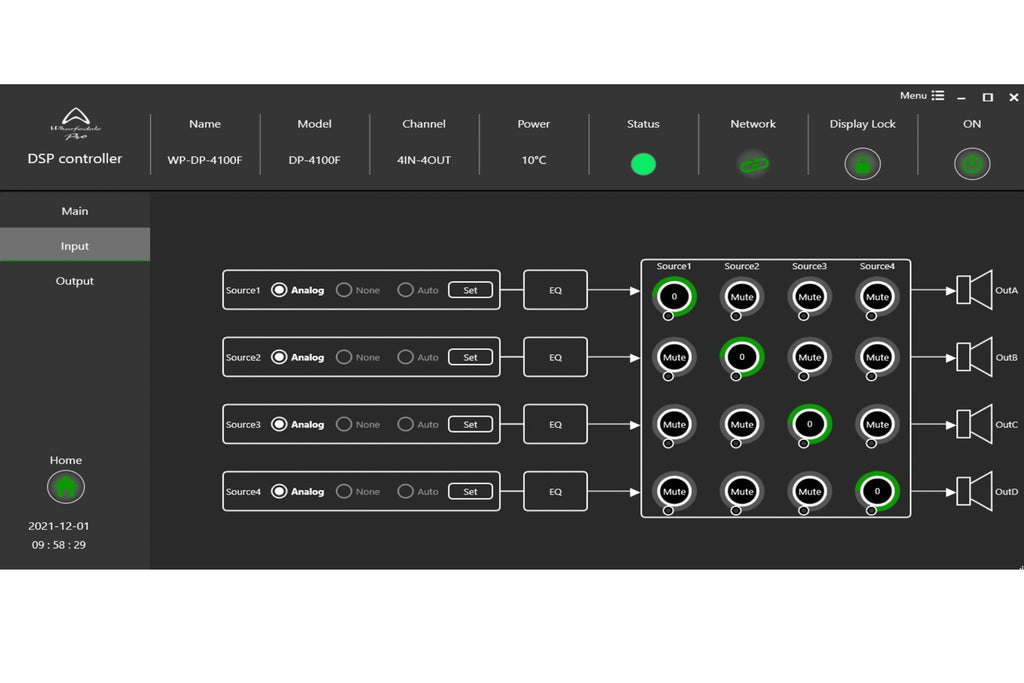Switch to the Main tab
This screenshot has height=683, width=1024.
[74, 211]
